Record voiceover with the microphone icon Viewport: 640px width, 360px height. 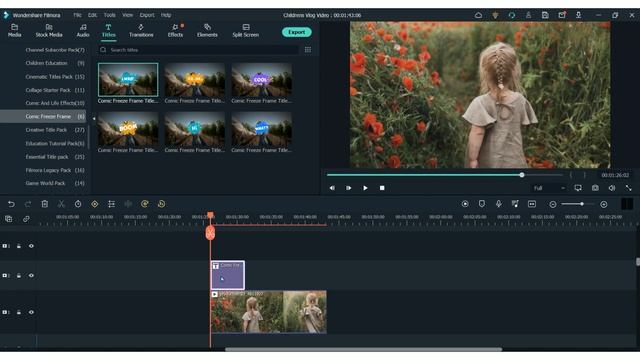498,204
